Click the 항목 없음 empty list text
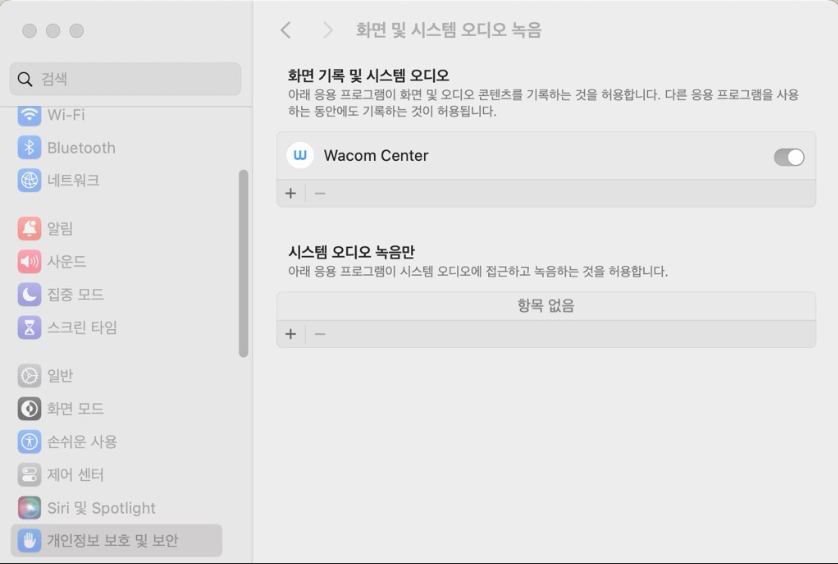 point(546,306)
